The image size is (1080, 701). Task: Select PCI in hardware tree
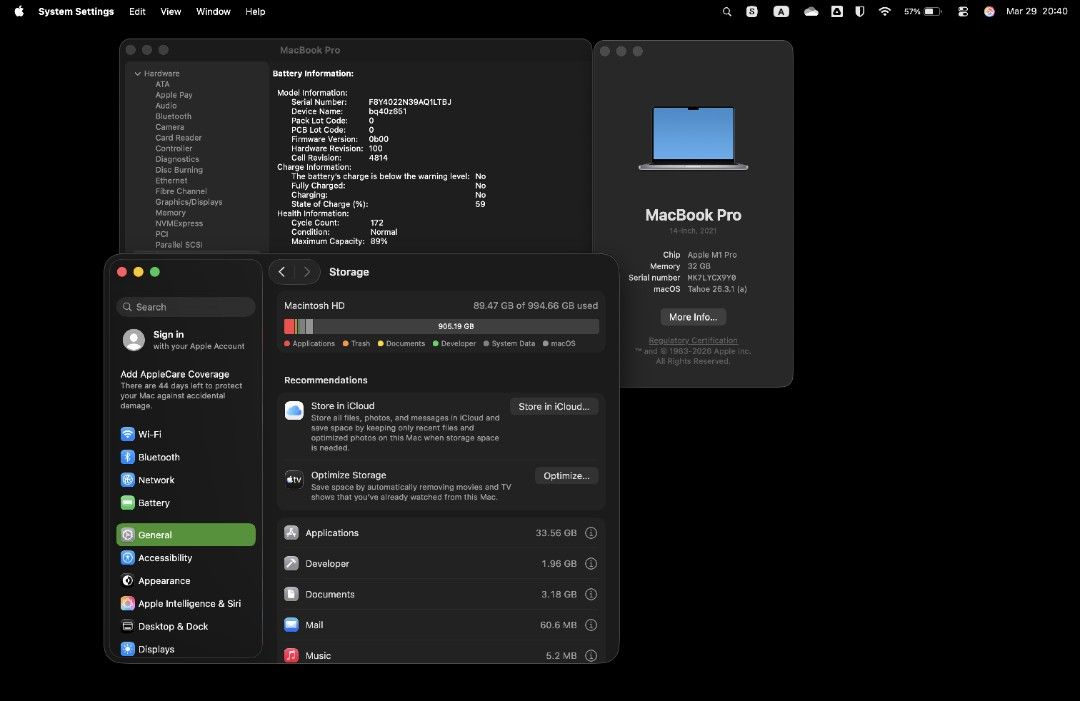[x=162, y=234]
